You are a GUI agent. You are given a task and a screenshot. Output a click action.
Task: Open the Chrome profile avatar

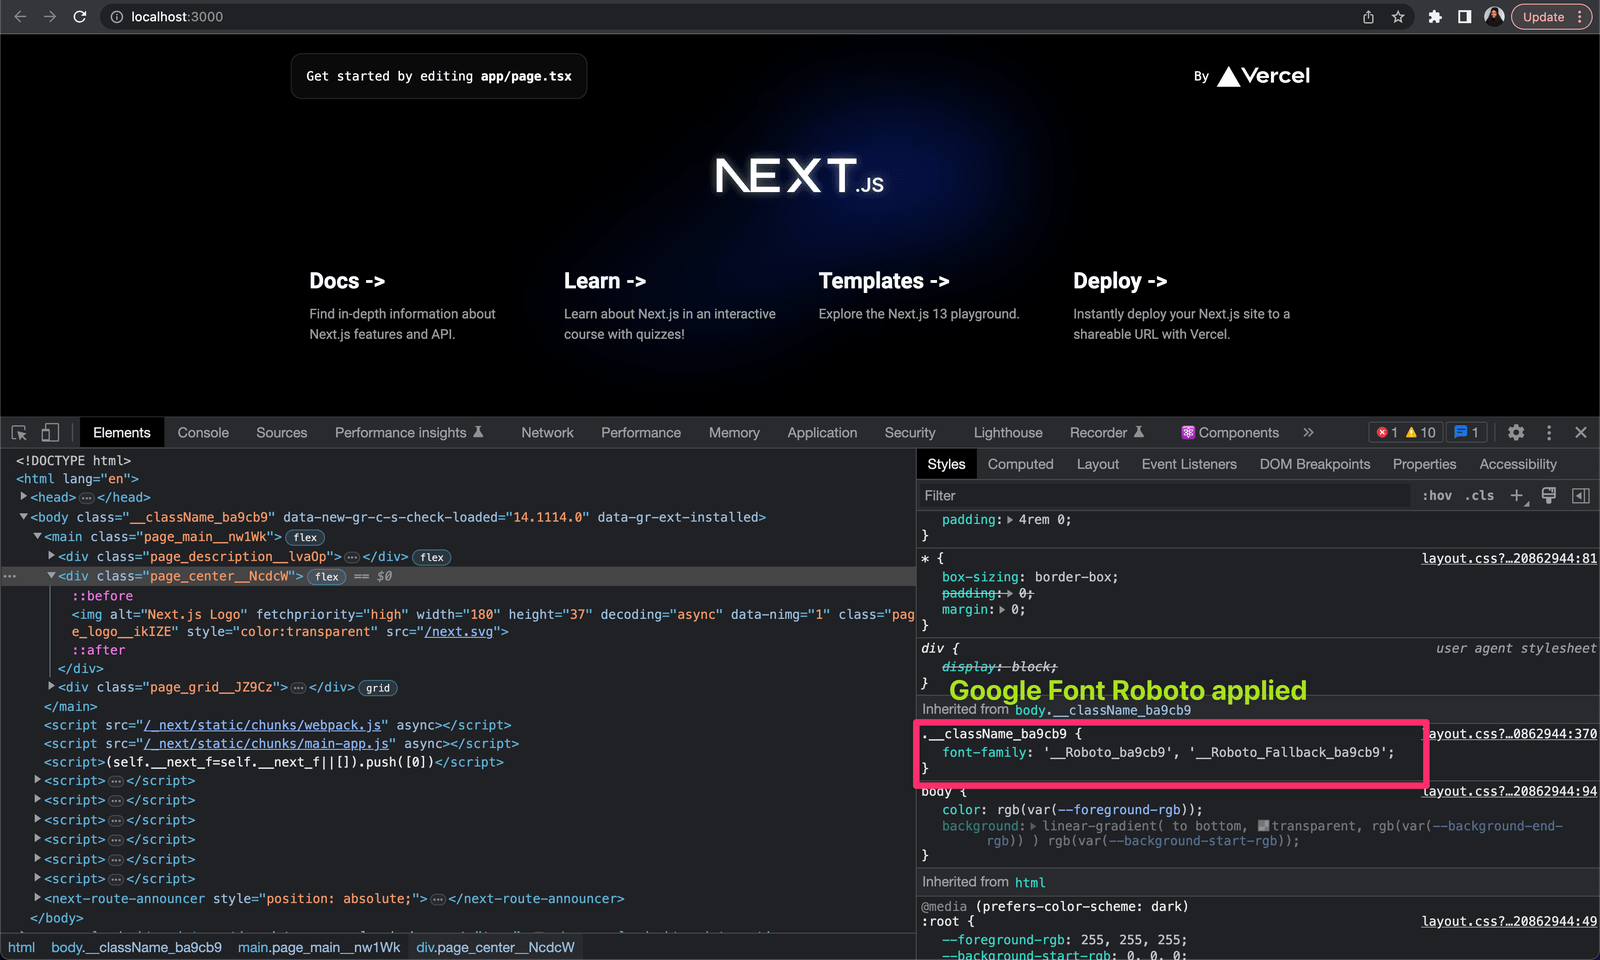point(1495,17)
